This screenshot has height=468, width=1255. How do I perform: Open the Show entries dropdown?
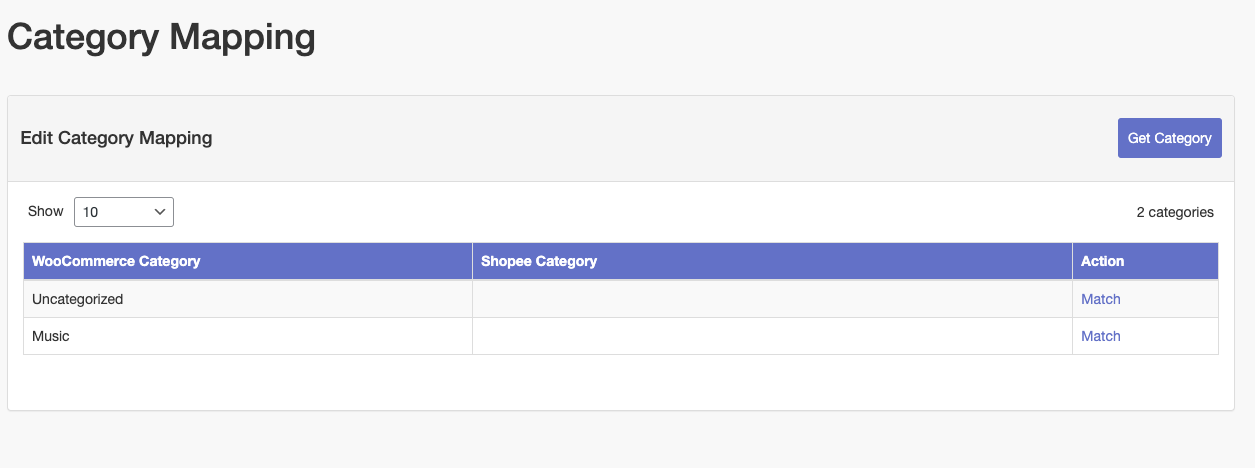pos(124,212)
